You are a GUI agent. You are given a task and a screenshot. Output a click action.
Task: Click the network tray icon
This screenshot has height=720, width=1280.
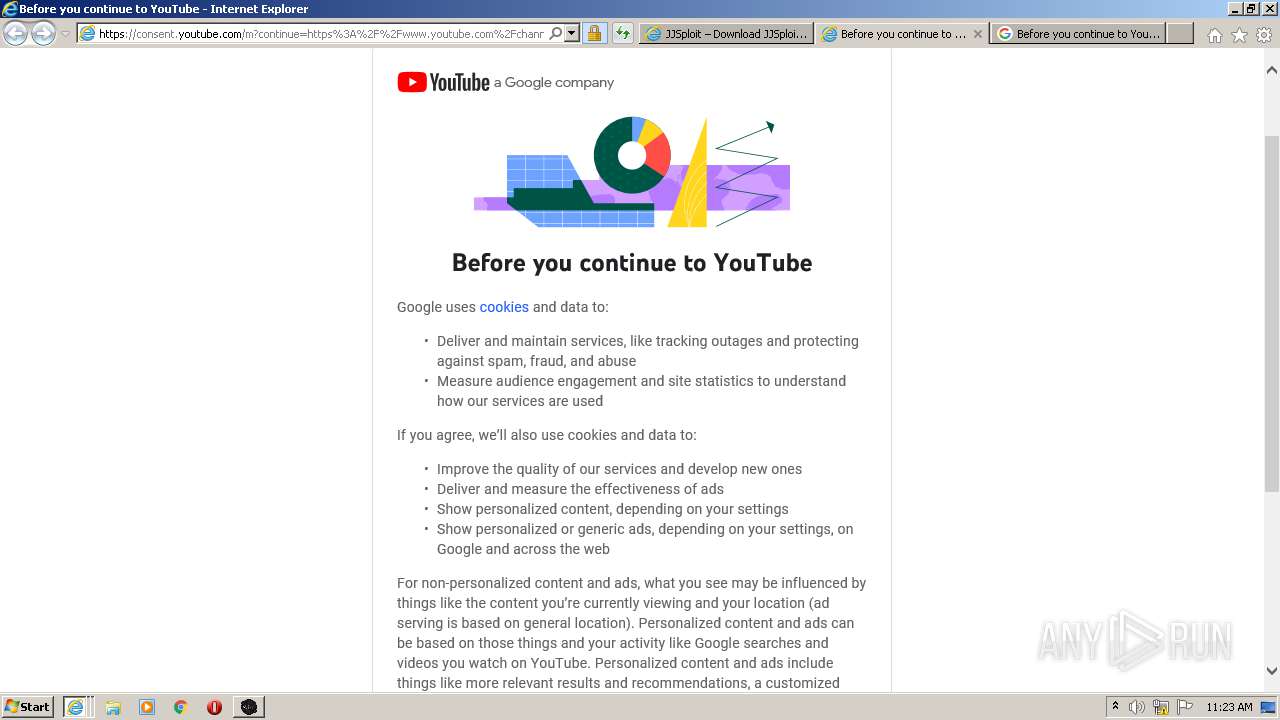[x=1161, y=707]
